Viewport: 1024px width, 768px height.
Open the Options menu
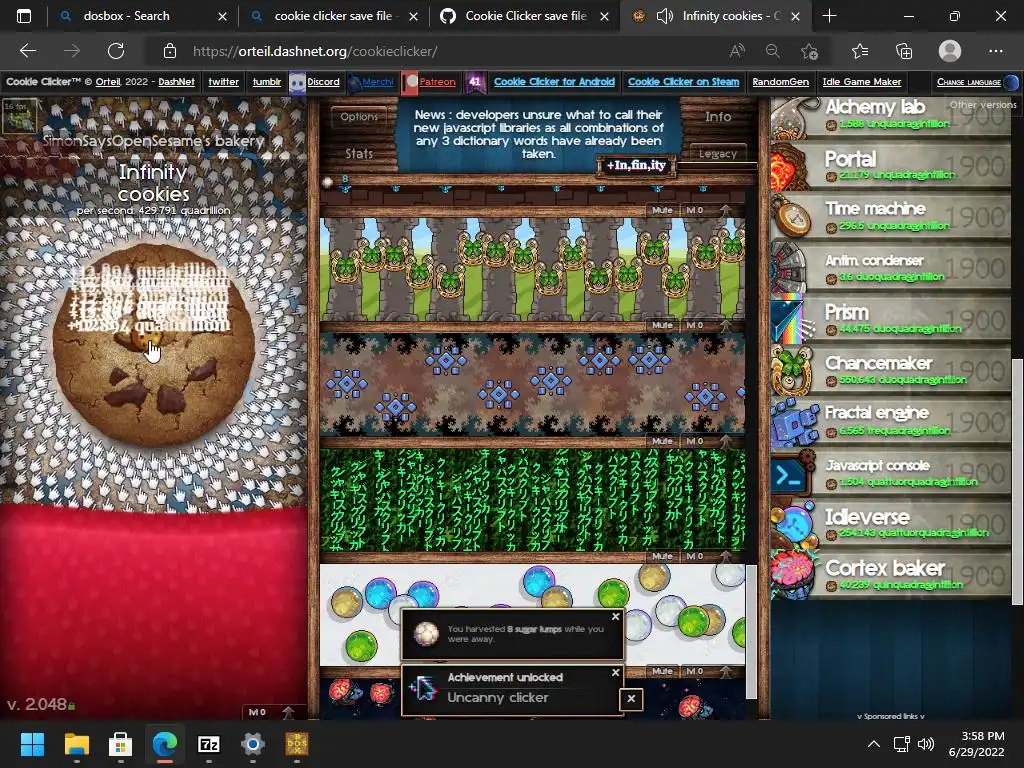pos(359,116)
